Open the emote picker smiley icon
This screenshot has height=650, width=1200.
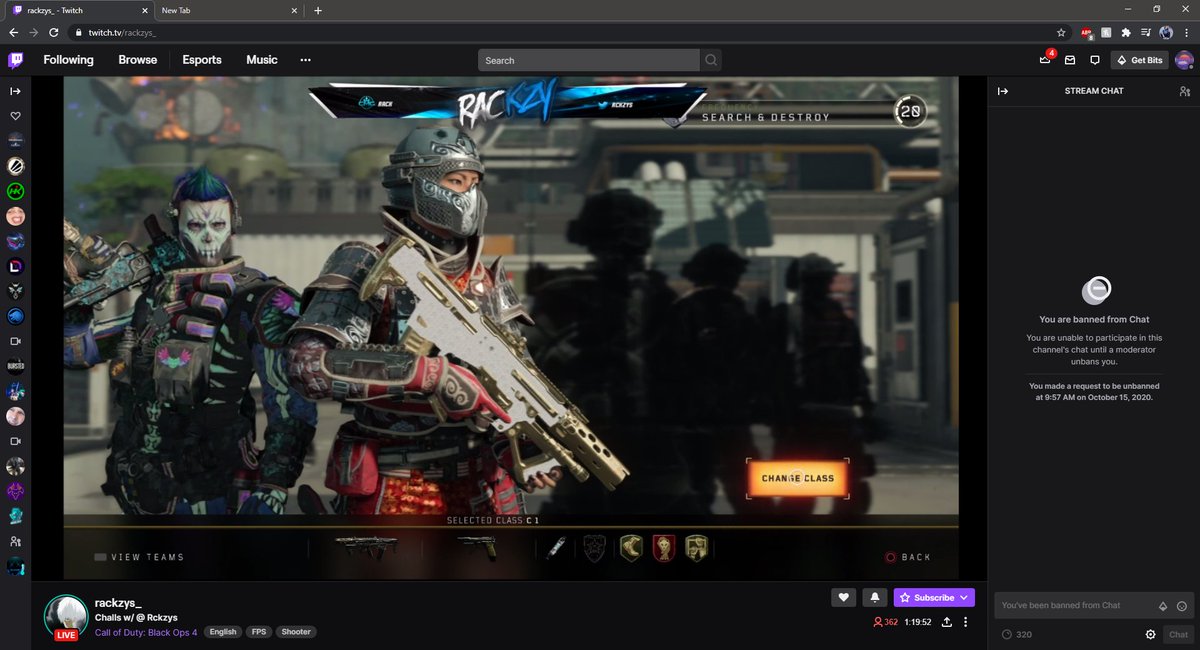click(x=1182, y=606)
